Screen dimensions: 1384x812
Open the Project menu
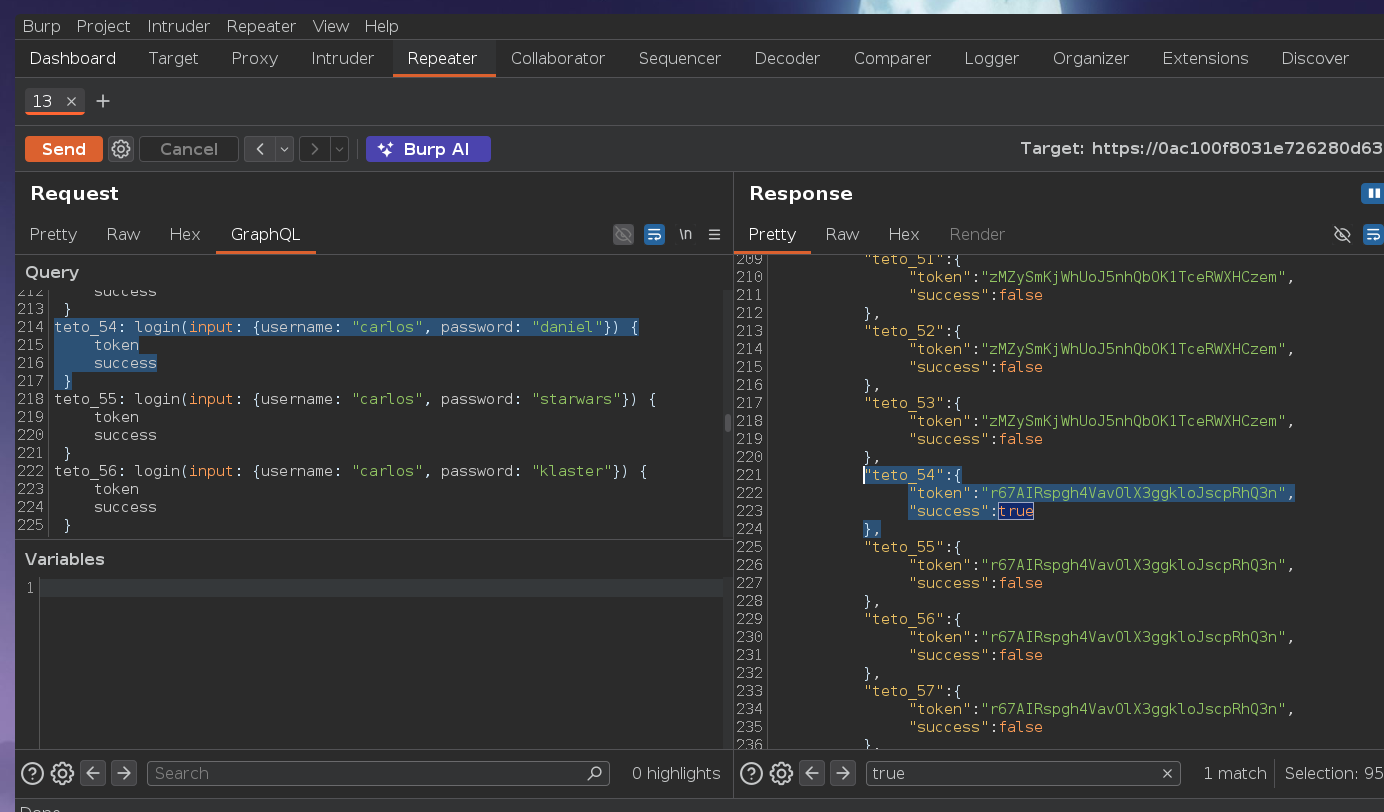[x=104, y=26]
